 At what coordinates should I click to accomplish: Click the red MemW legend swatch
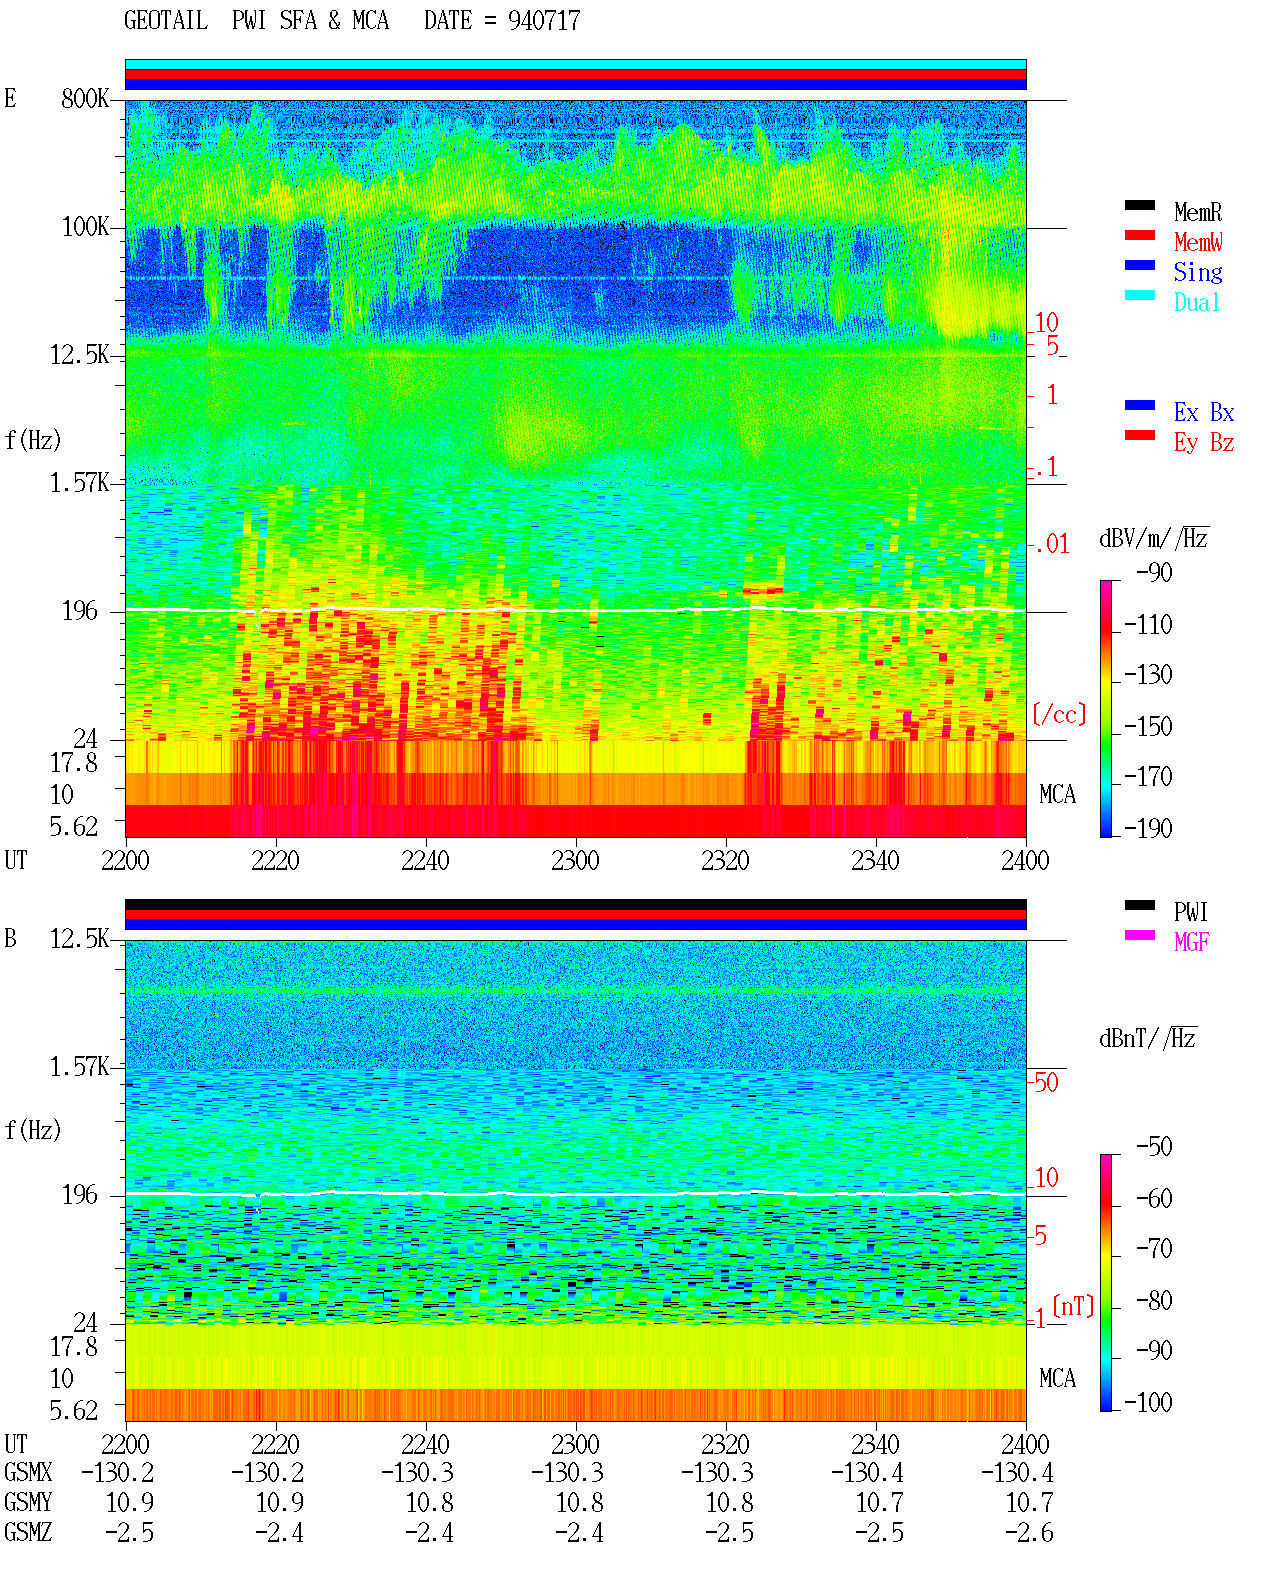pyautogui.click(x=1139, y=235)
